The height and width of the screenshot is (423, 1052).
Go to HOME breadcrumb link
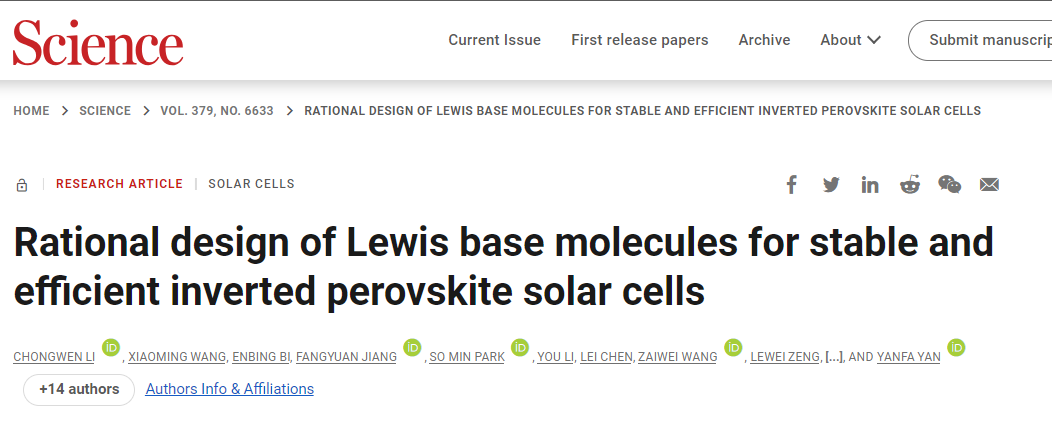31,111
